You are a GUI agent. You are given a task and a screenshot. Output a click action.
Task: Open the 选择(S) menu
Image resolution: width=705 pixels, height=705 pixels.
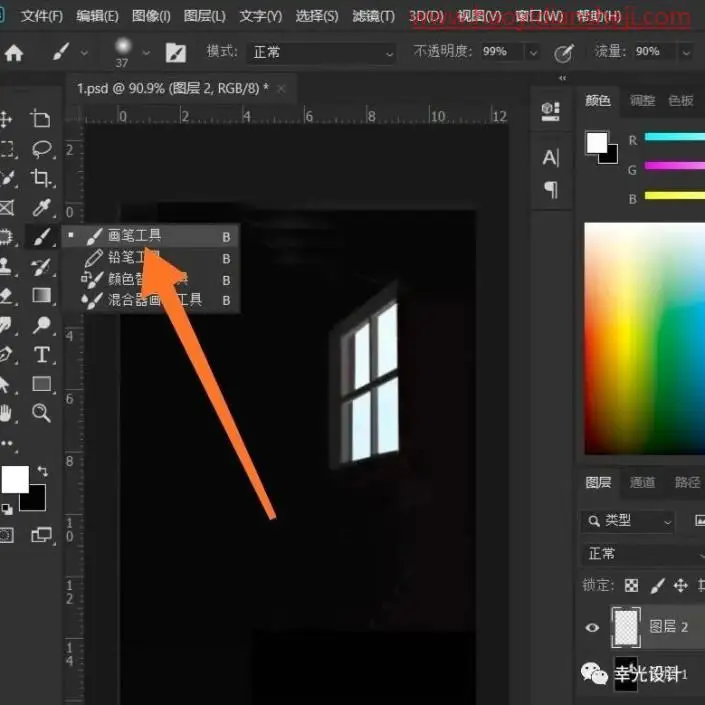(317, 17)
